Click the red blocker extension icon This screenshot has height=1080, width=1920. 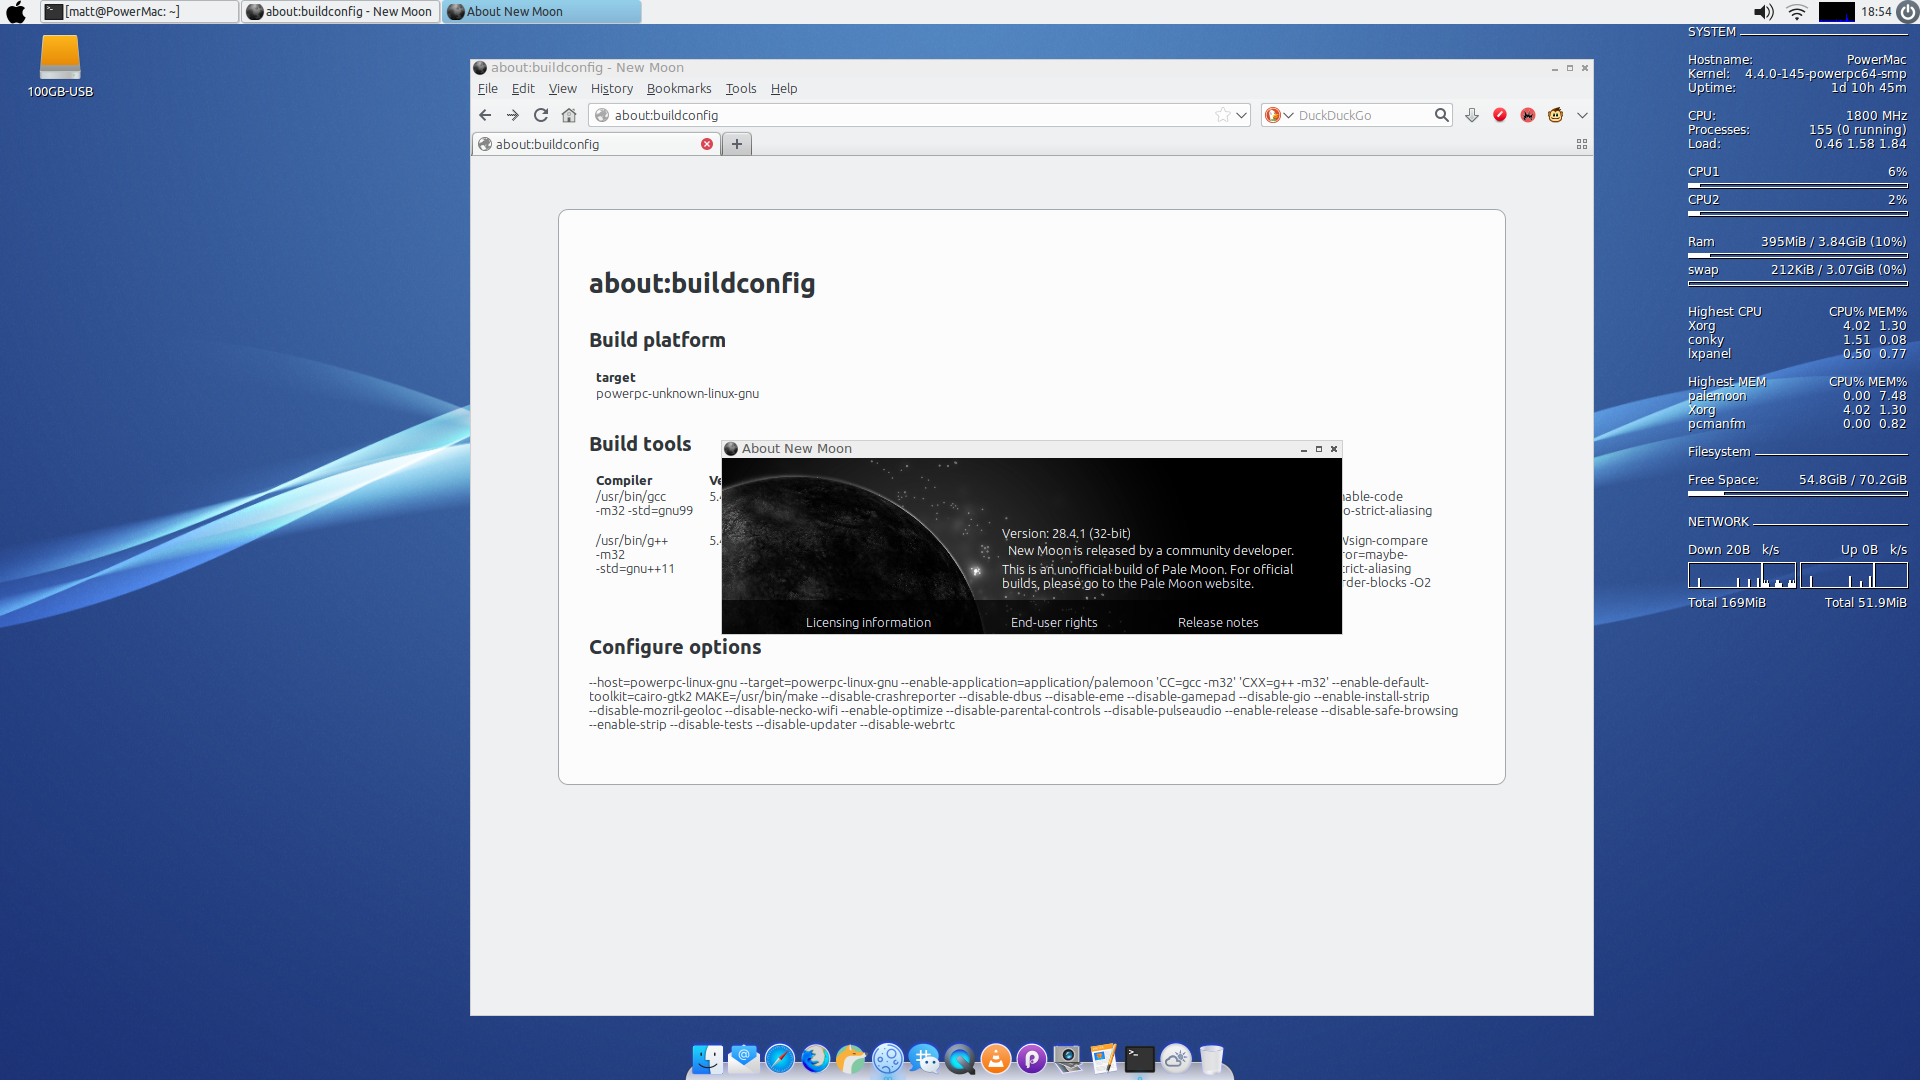(1499, 115)
